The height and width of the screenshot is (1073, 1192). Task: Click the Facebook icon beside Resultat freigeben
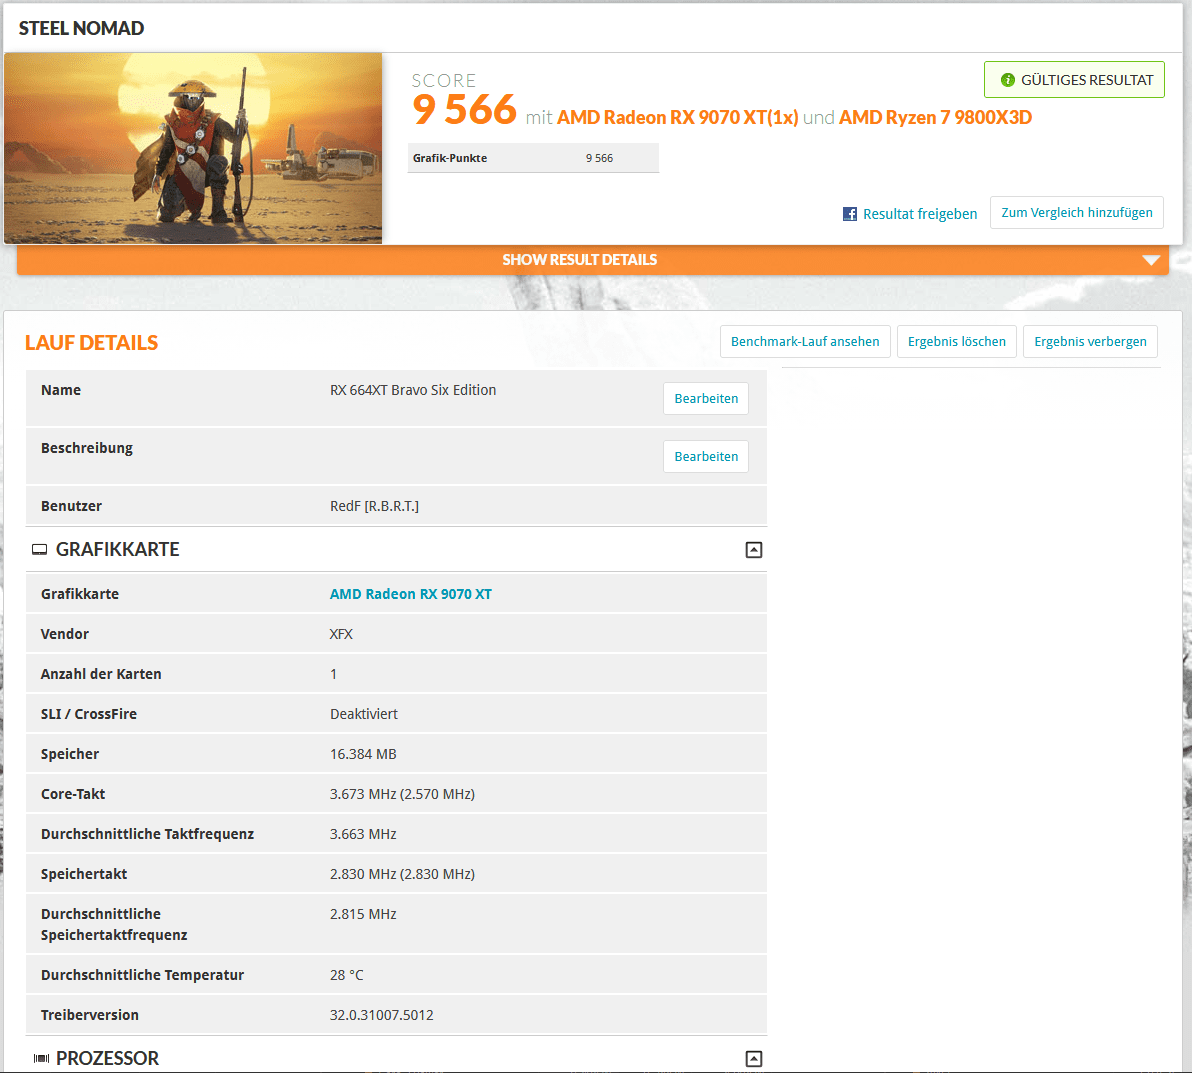click(849, 214)
